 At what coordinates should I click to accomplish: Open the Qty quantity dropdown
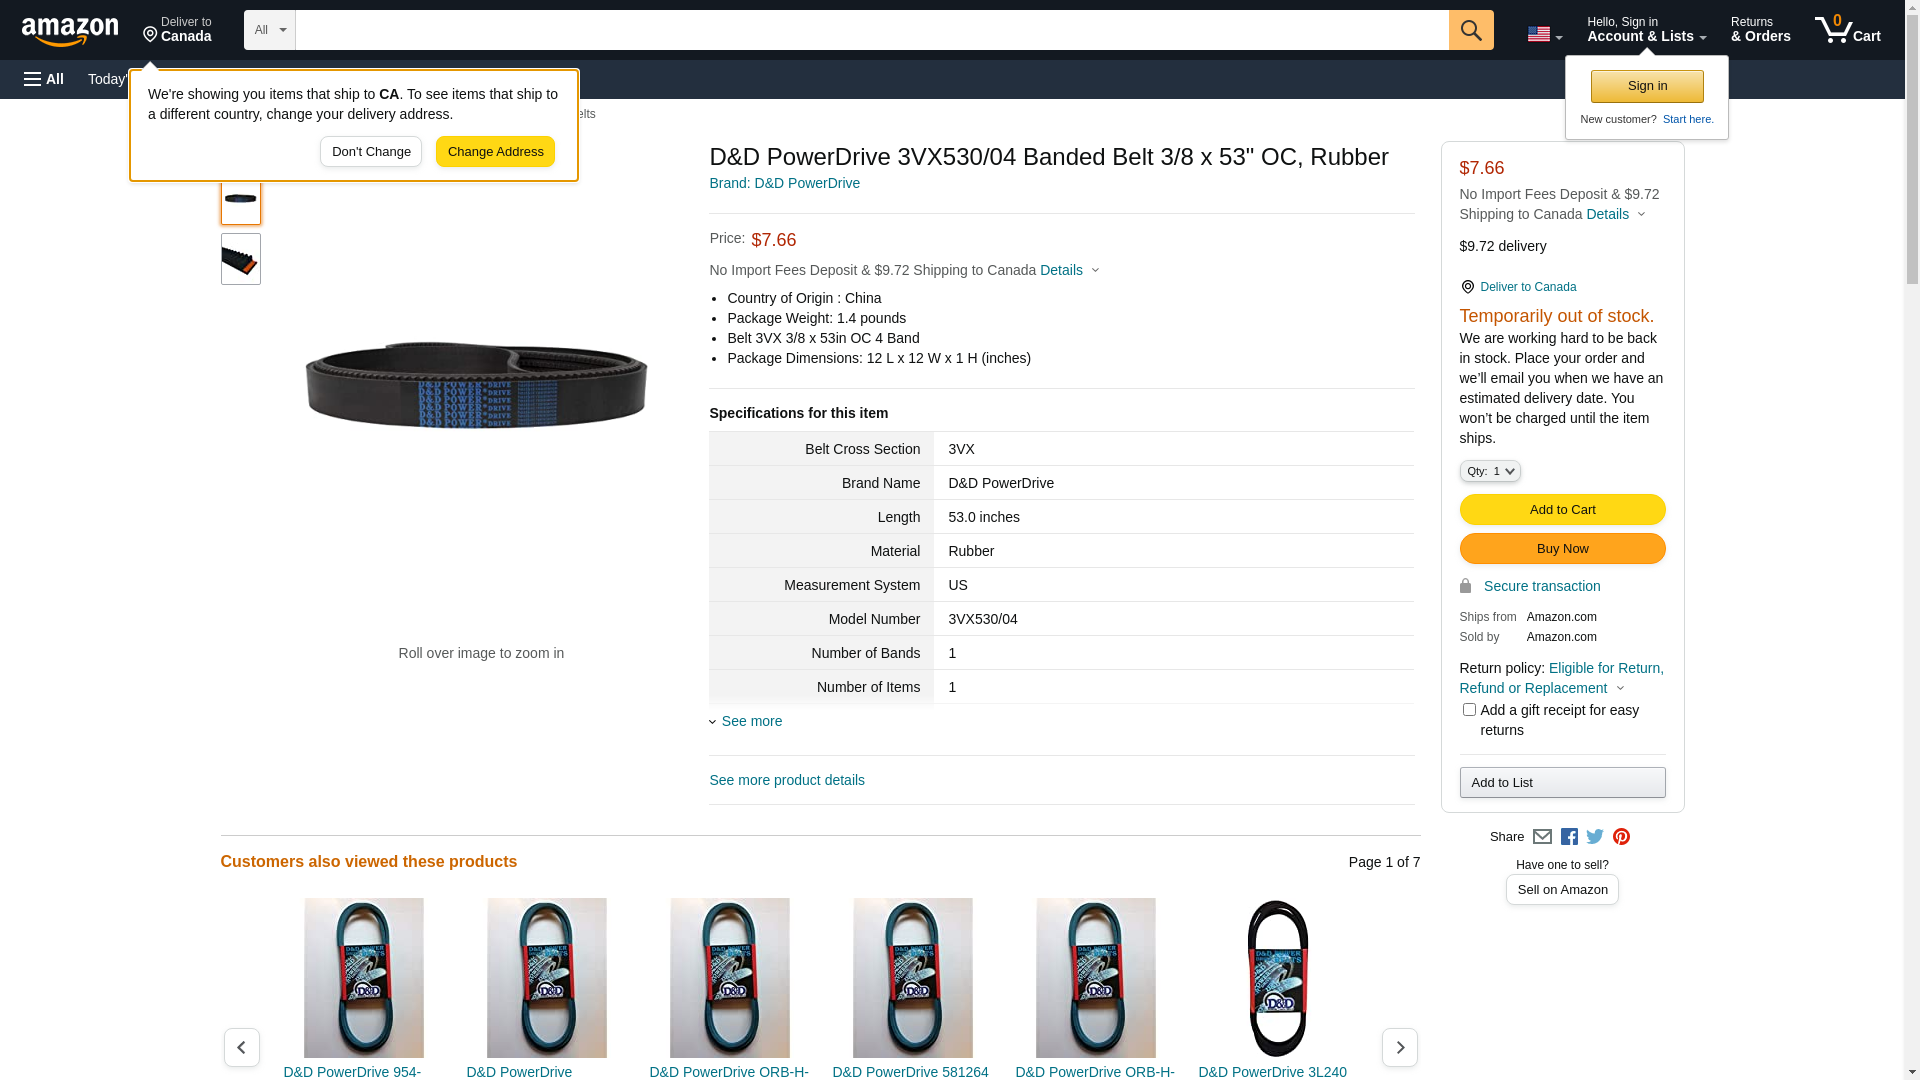pyautogui.click(x=1489, y=471)
